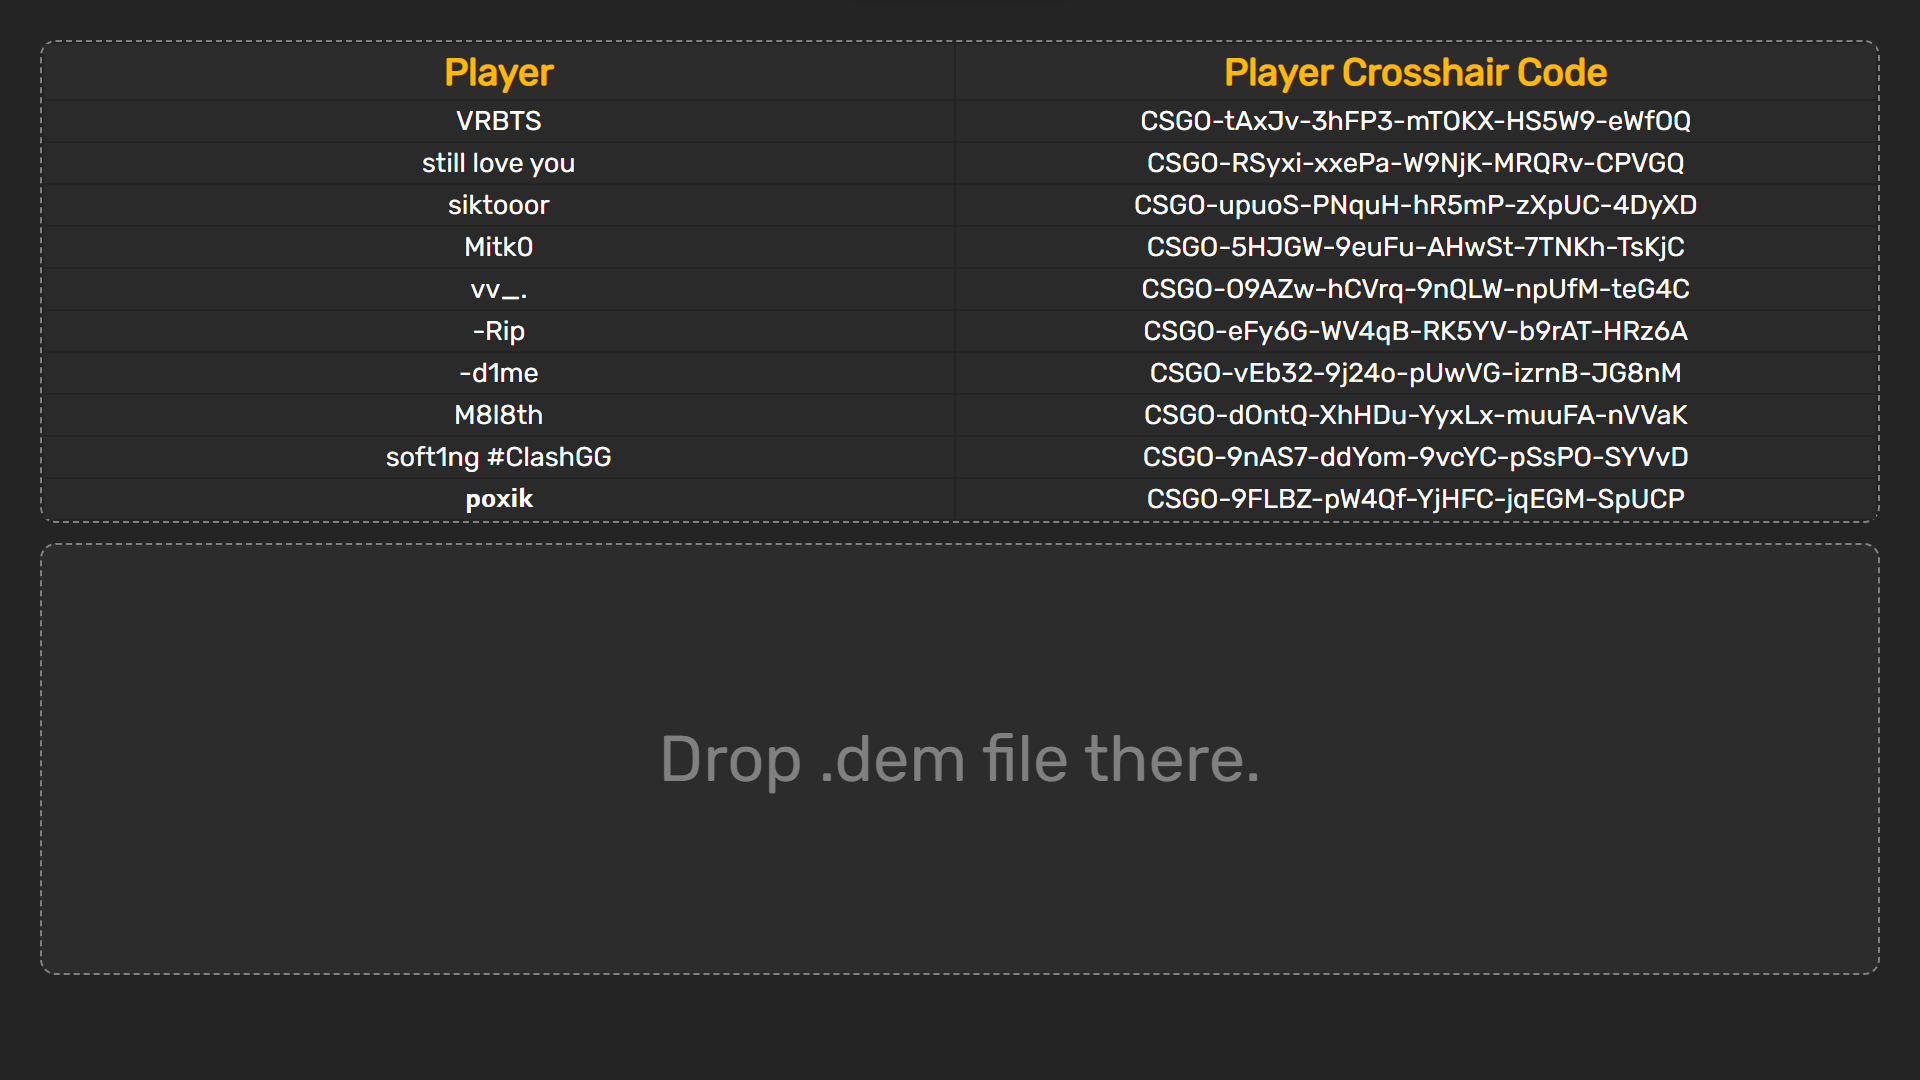Click vv_. crosshair code CSGO-O9AZw-hCVrq
The height and width of the screenshot is (1080, 1920).
(x=1415, y=289)
